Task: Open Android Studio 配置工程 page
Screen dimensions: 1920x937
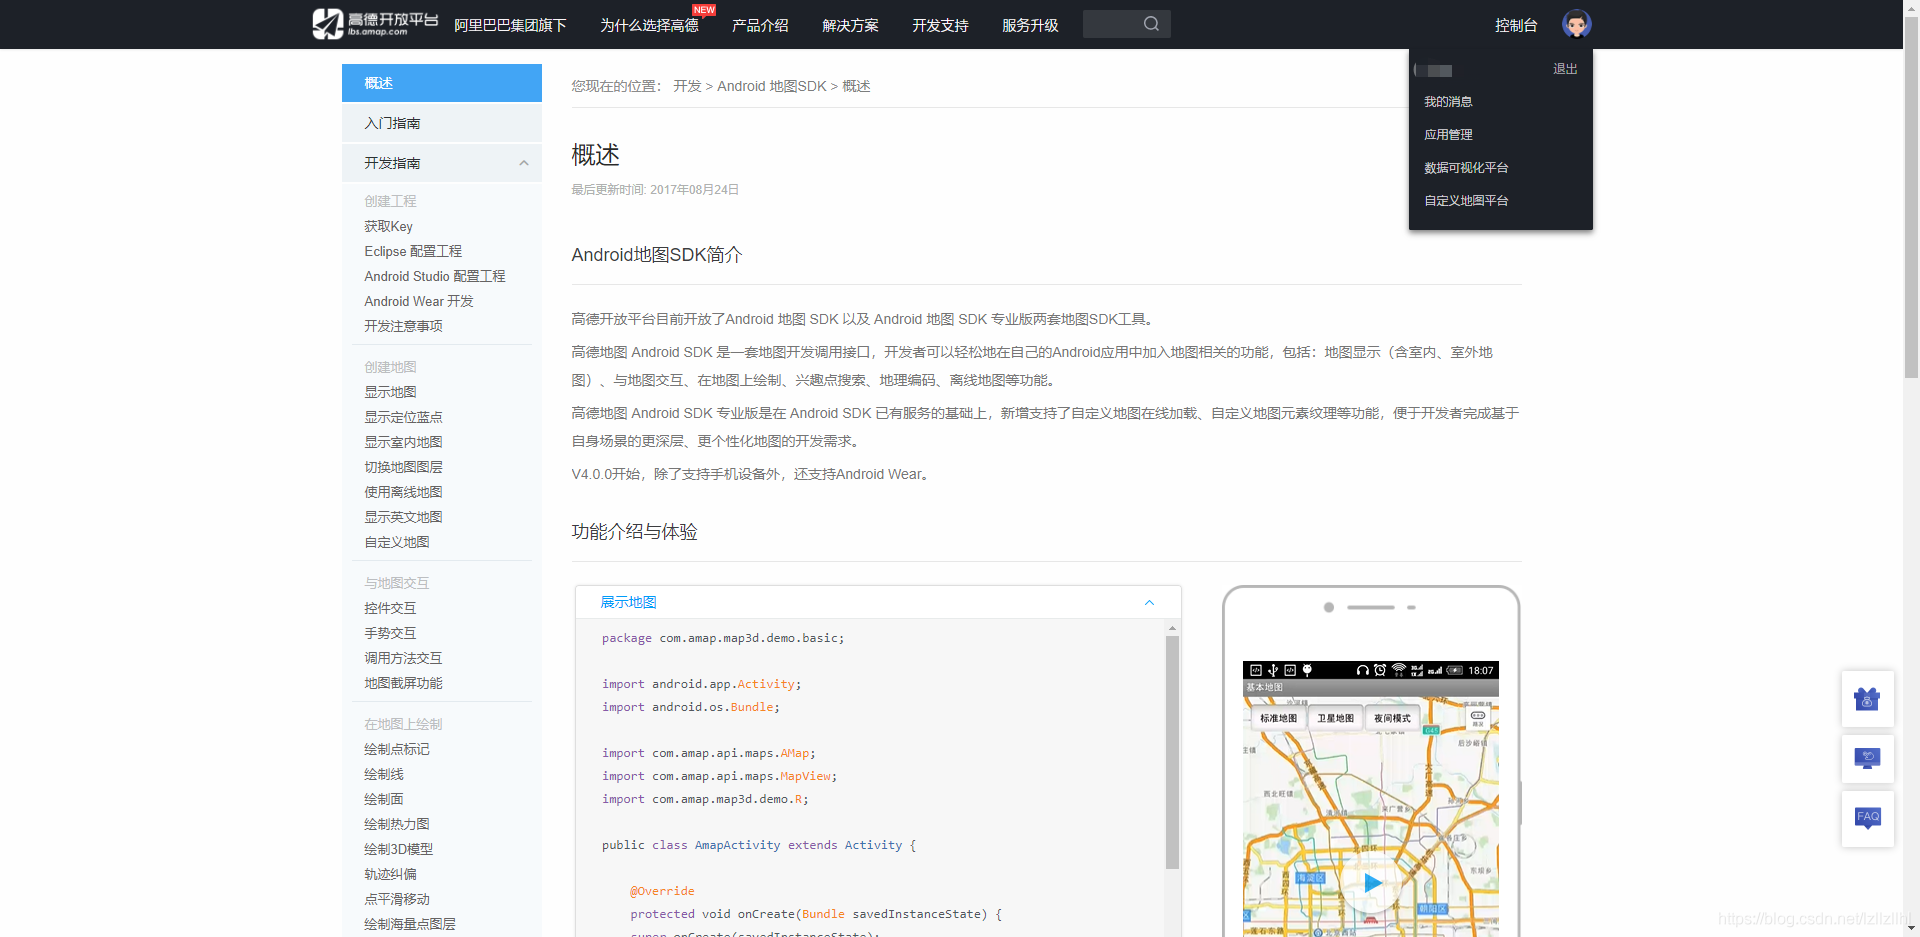Action: coord(435,276)
